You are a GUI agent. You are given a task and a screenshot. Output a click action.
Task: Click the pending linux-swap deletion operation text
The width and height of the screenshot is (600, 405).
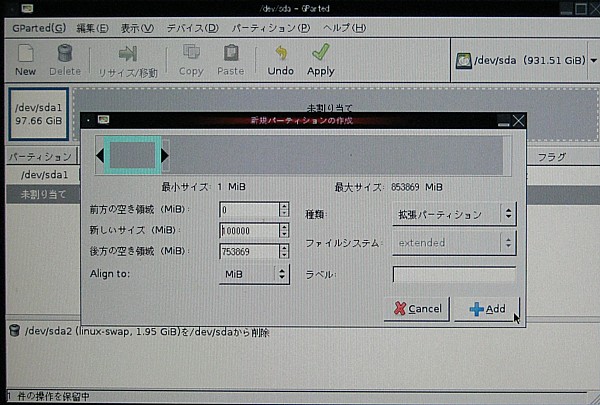coord(147,332)
